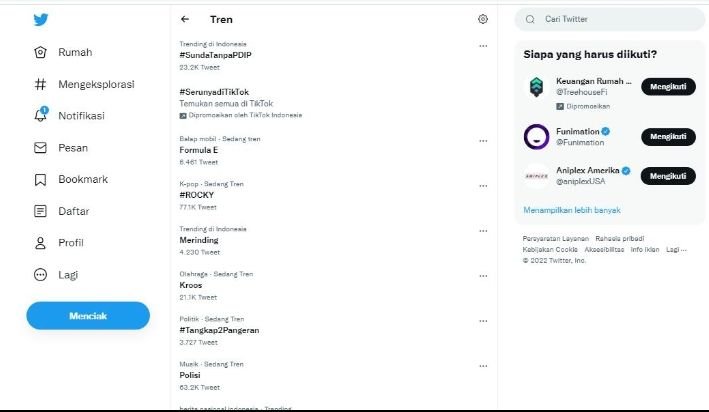Open more options for #Tangkap2Pangeran

click(x=483, y=321)
